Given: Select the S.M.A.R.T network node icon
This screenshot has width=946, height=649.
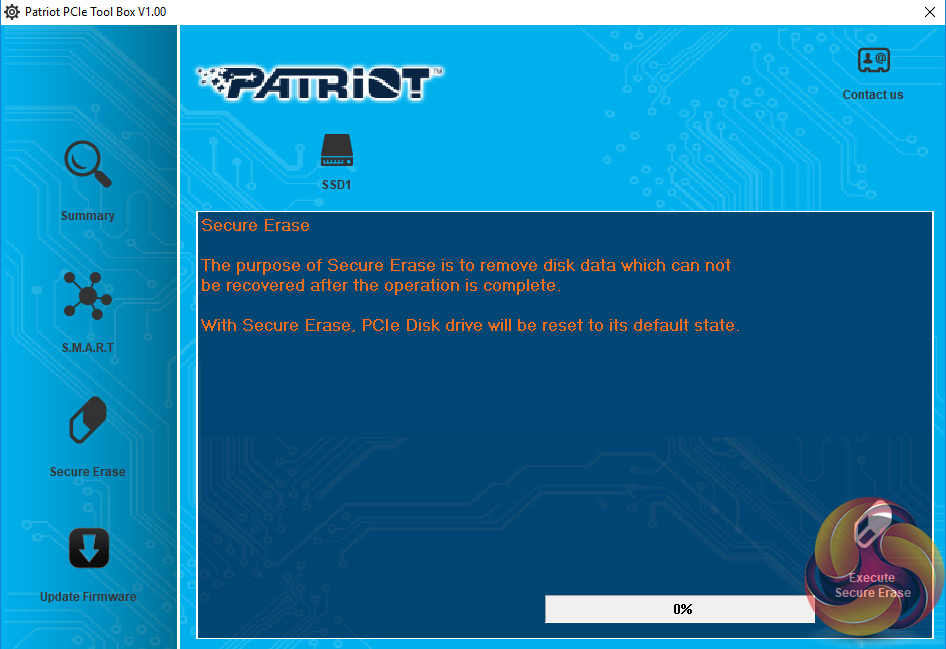Looking at the screenshot, I should tap(87, 295).
